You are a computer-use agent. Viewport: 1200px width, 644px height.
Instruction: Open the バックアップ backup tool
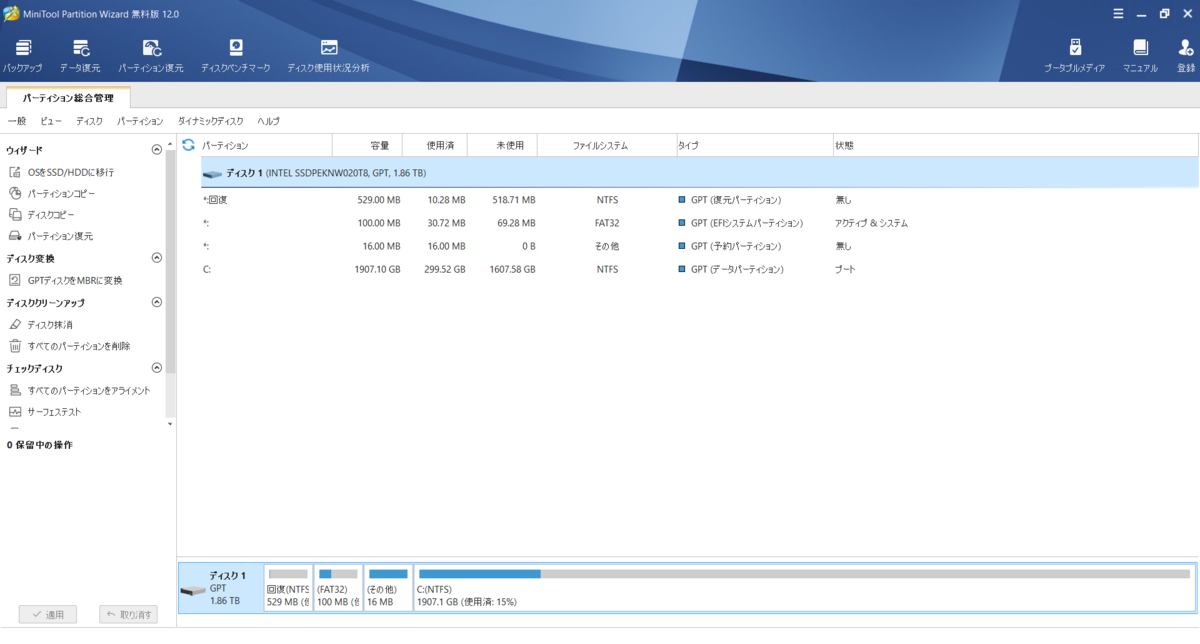23,56
